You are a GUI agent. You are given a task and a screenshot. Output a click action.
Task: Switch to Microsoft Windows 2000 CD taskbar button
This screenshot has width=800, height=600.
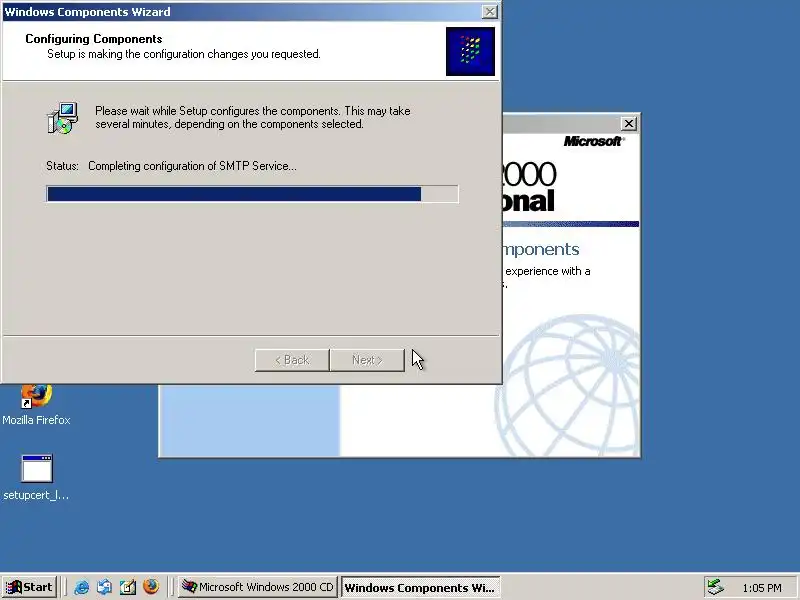[x=258, y=587]
